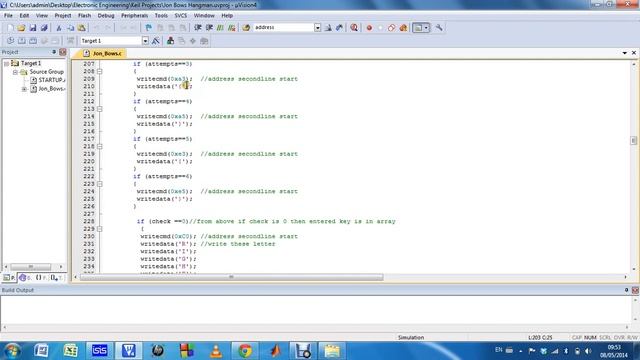Click the Copy toolbar icon
This screenshot has width=640, height=360.
pos(70,28)
